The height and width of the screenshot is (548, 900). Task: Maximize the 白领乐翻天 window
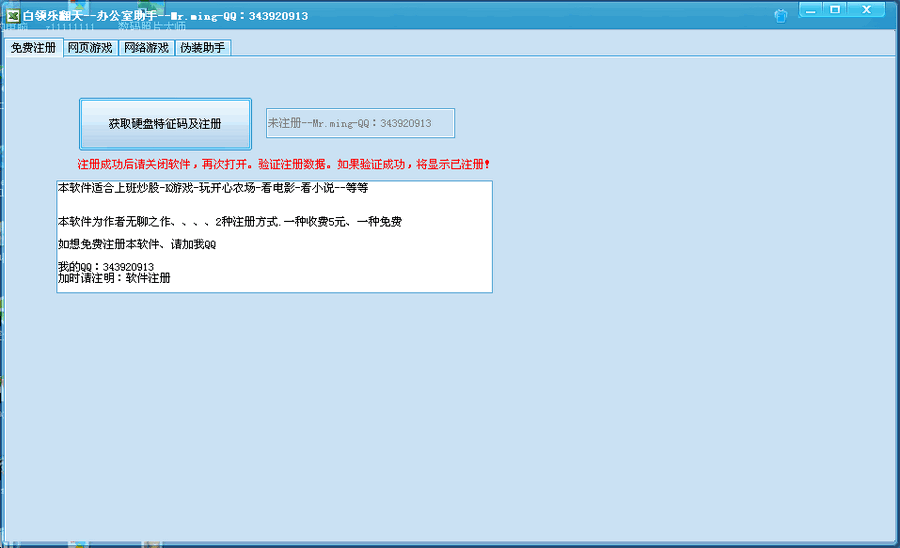[x=835, y=10]
